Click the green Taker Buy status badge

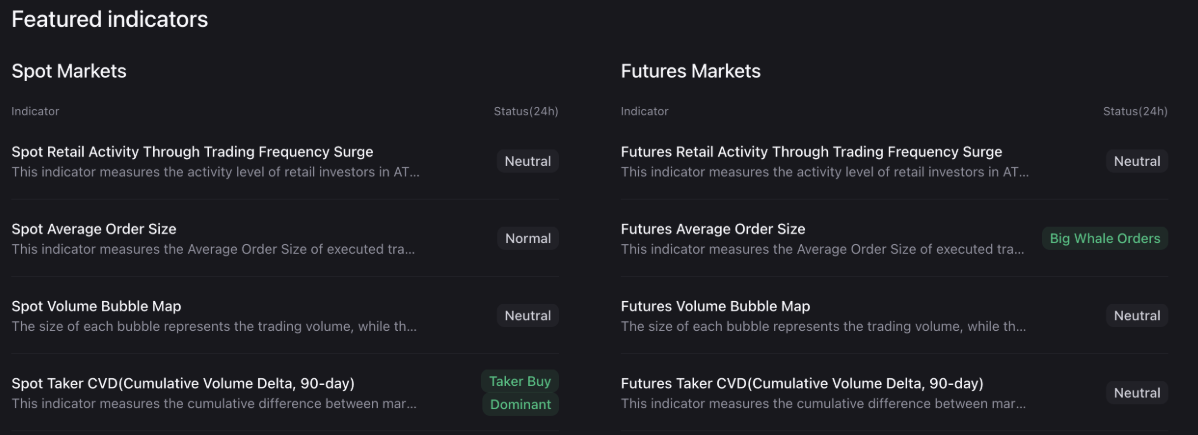click(x=520, y=381)
